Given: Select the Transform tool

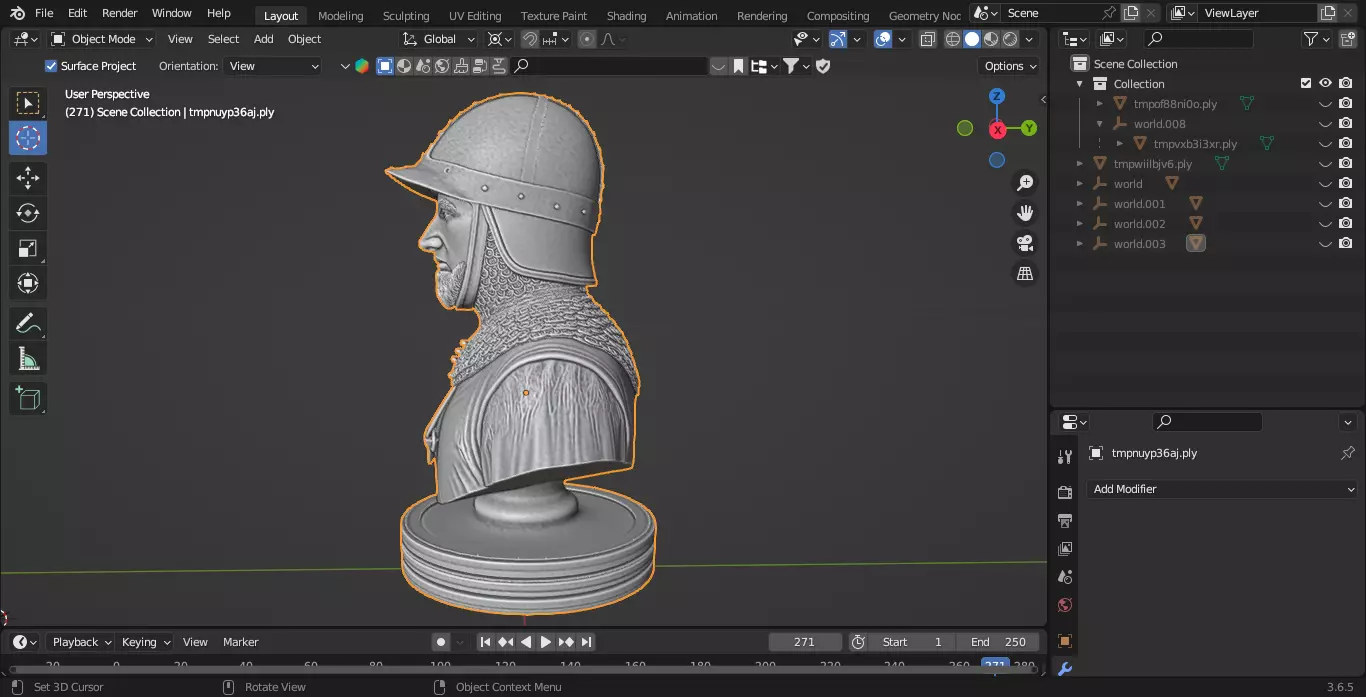Looking at the screenshot, I should pyautogui.click(x=28, y=283).
